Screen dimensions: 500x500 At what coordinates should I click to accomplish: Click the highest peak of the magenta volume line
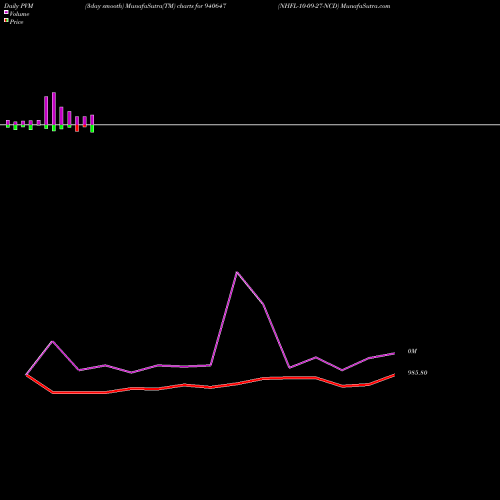237,272
